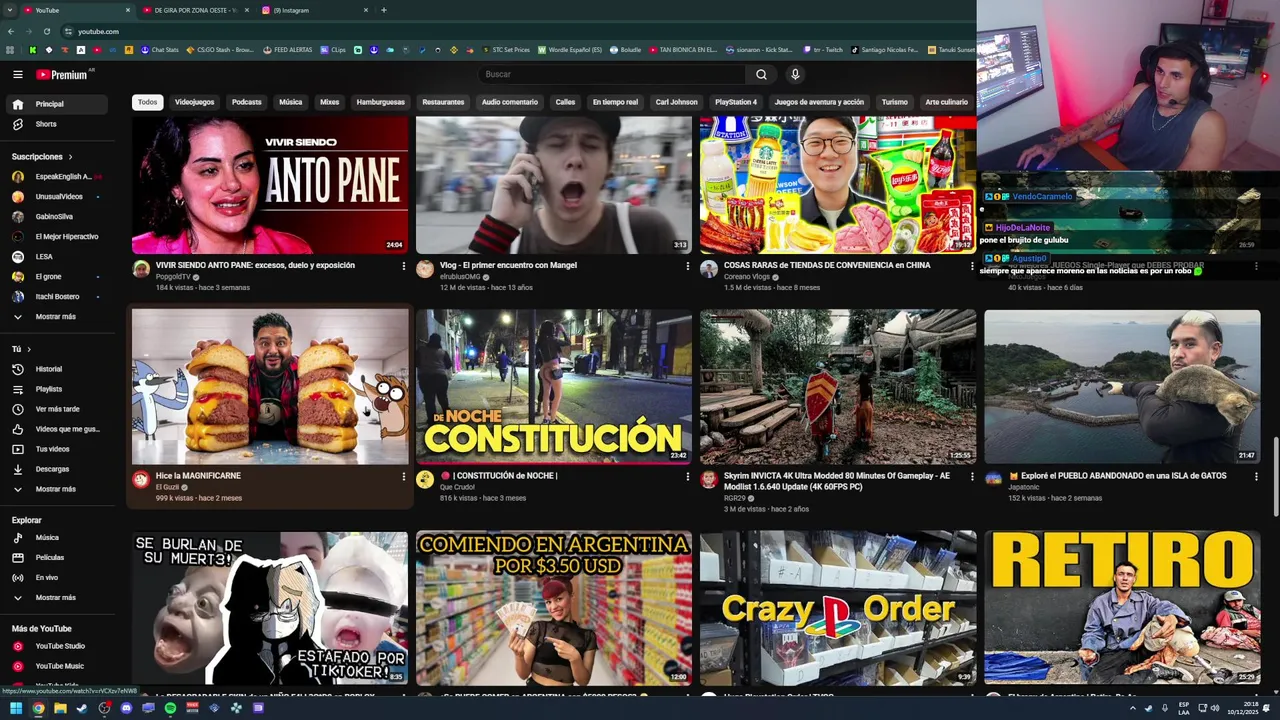Image resolution: width=1280 pixels, height=720 pixels.
Task: Open GabinoSilva subscription channel
Action: click(x=58, y=216)
